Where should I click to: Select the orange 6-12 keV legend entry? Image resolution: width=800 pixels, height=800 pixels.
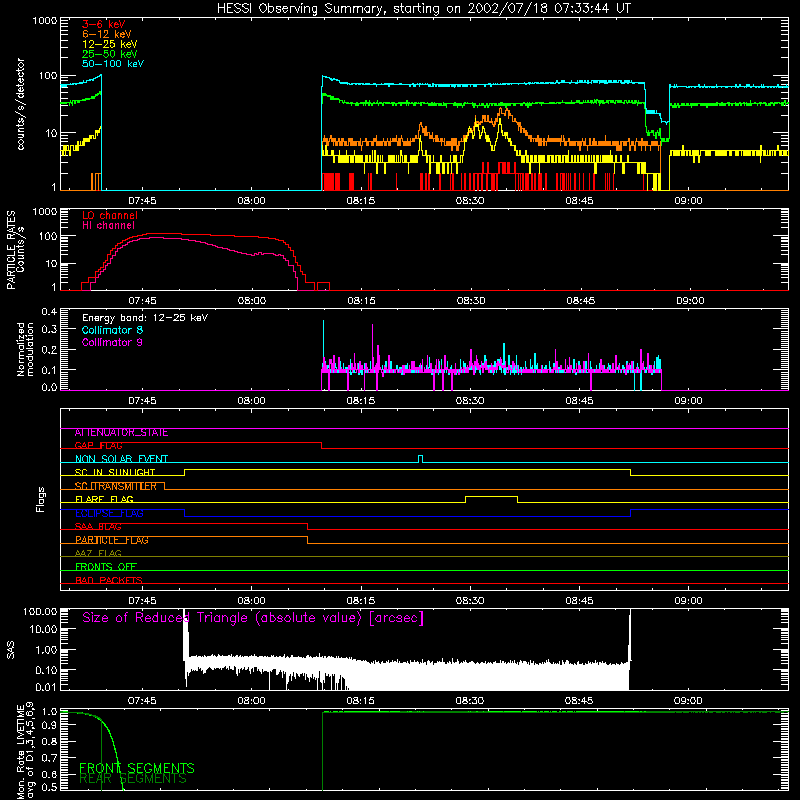(x=107, y=34)
